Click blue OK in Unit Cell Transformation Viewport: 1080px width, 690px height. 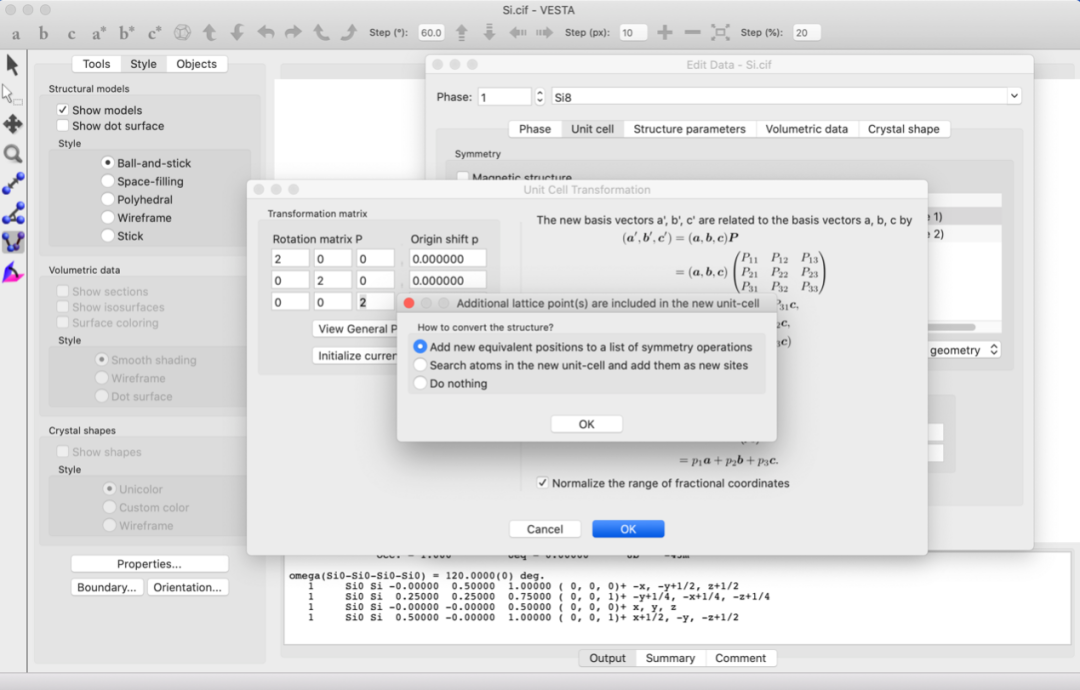pyautogui.click(x=628, y=529)
